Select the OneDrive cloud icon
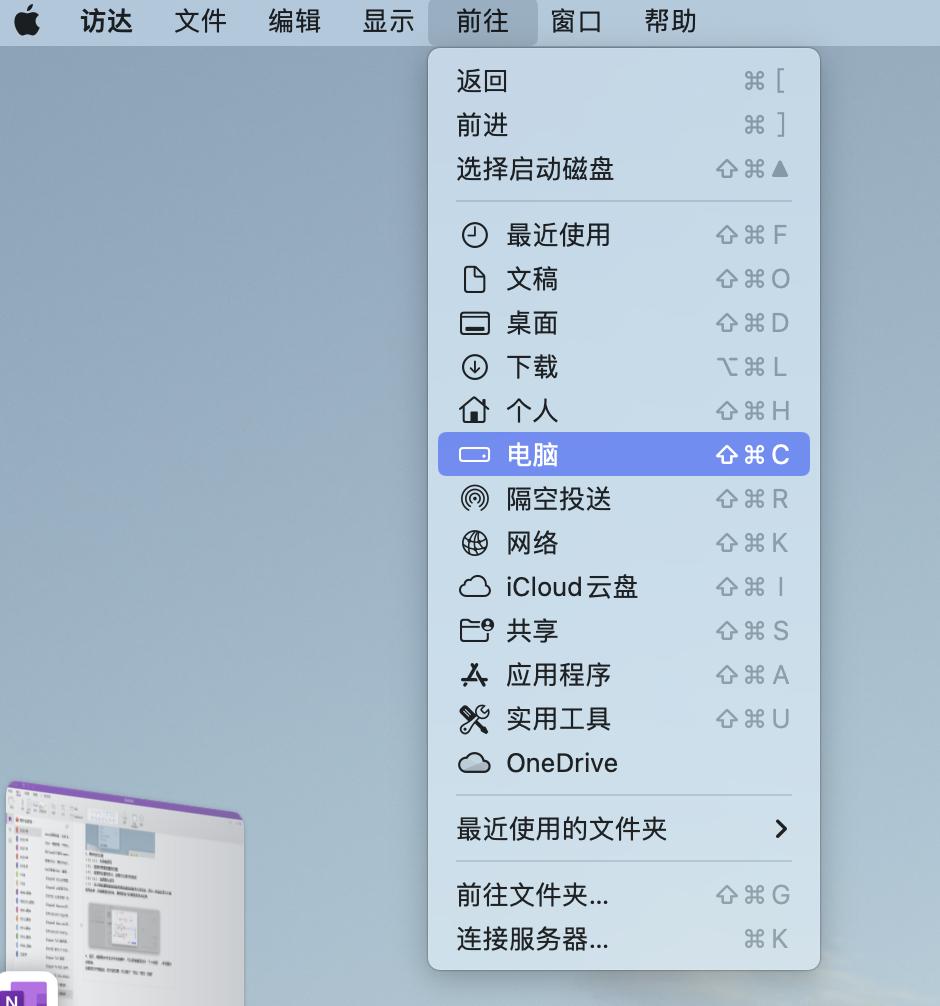 click(x=474, y=763)
